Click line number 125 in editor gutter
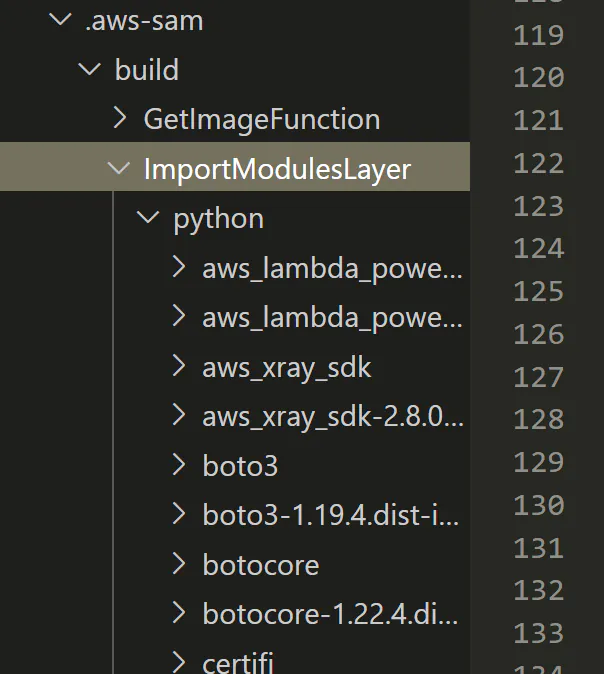Screen dimensions: 604x674 click(538, 292)
